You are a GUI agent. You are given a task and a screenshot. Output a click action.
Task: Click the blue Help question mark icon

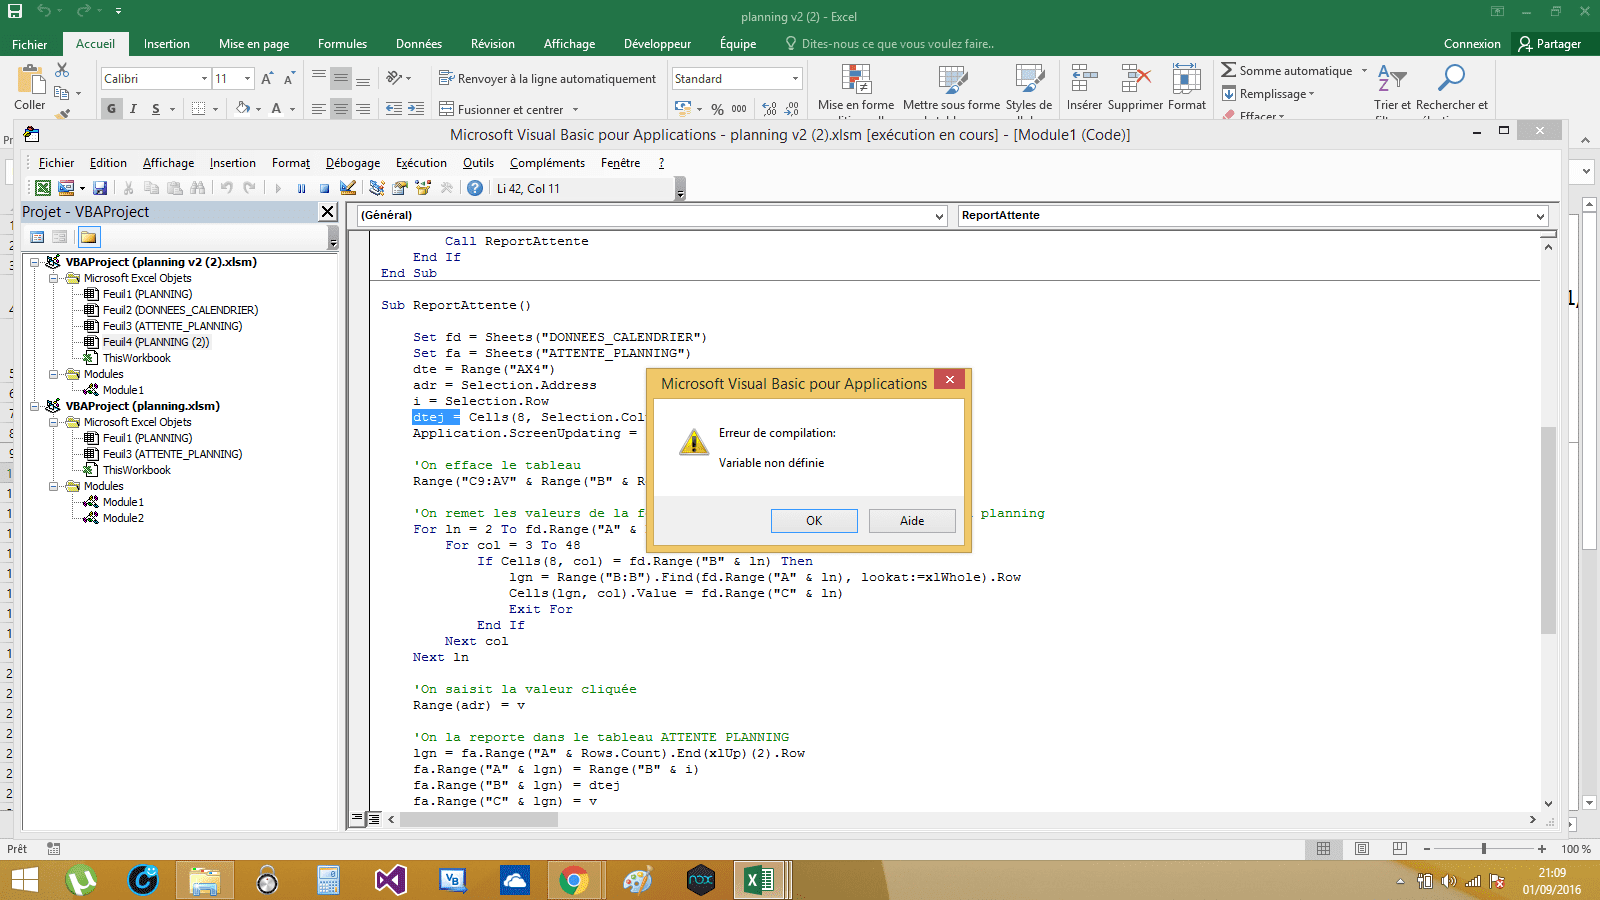pyautogui.click(x=475, y=188)
